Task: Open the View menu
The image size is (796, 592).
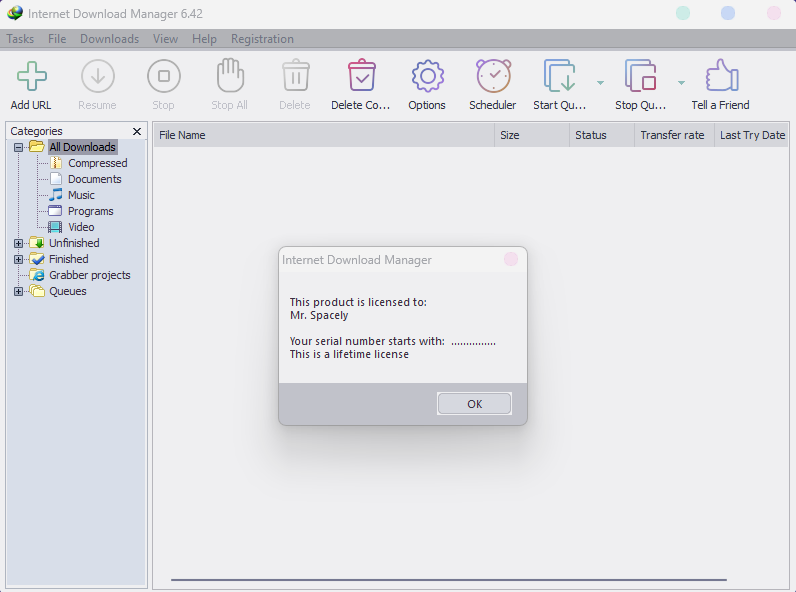Action: pyautogui.click(x=165, y=39)
